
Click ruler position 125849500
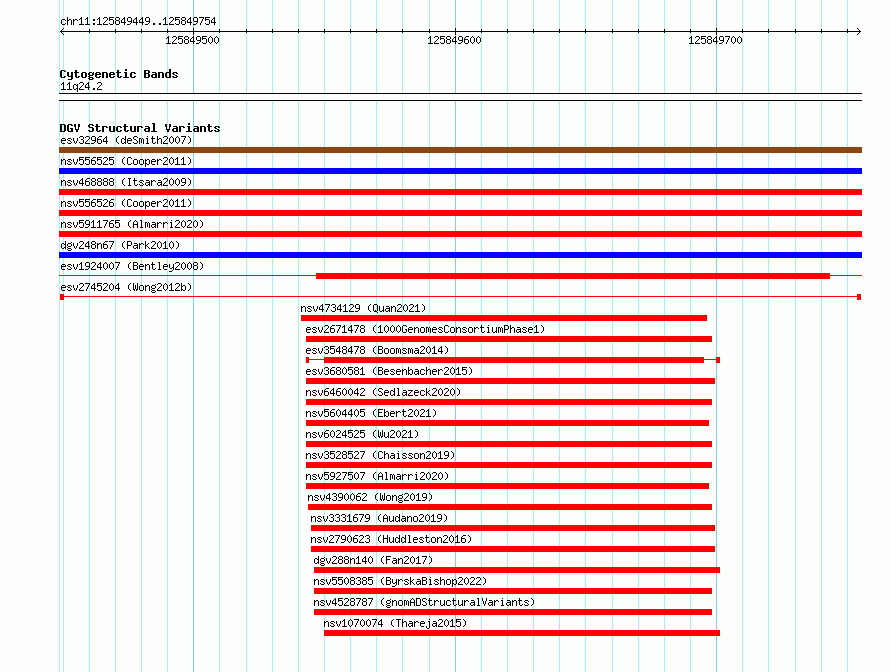(192, 40)
